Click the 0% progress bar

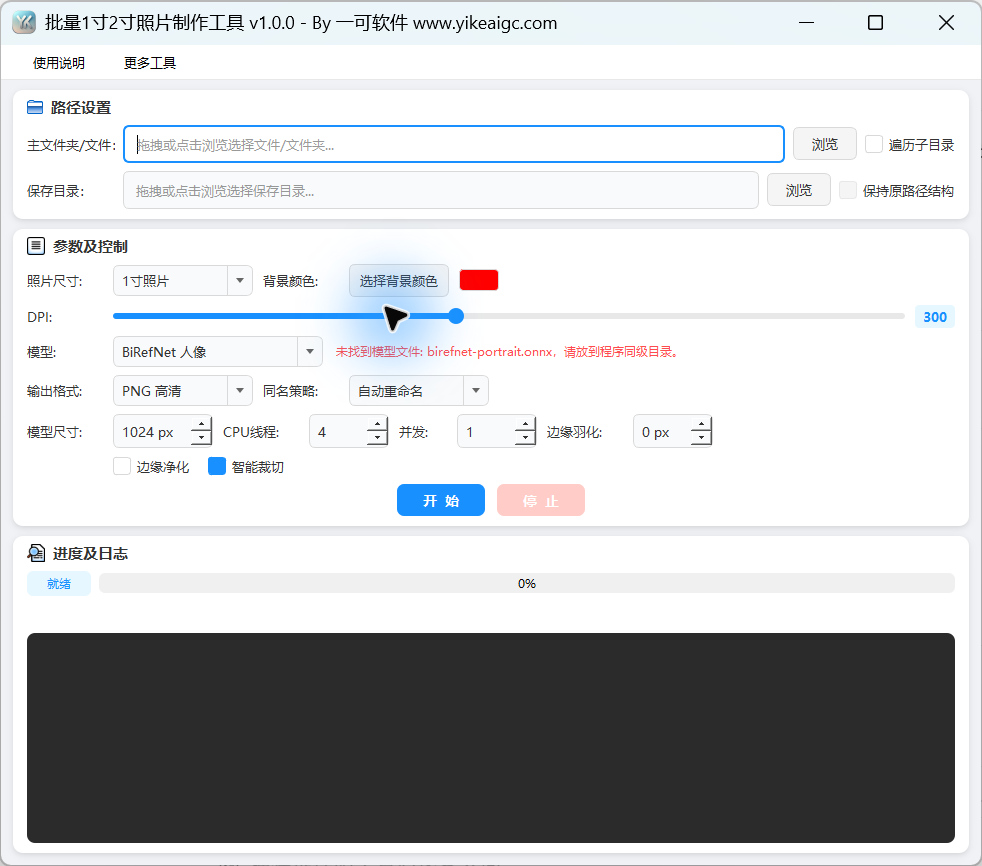coord(527,584)
